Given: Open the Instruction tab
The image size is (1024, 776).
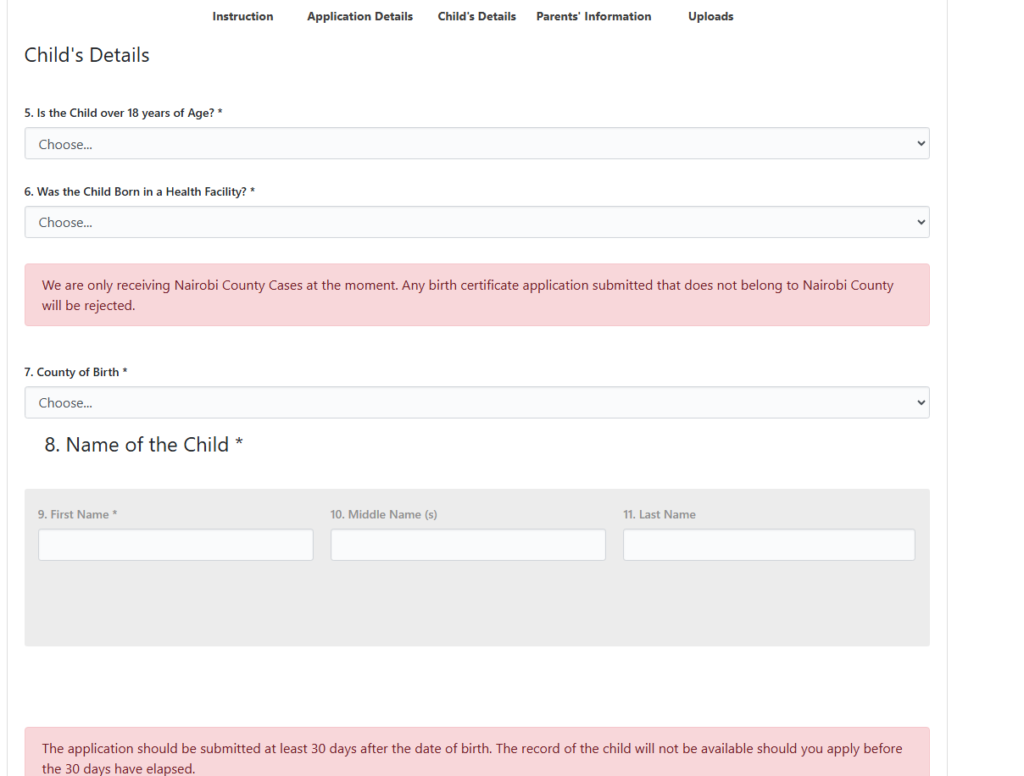Looking at the screenshot, I should [x=242, y=17].
